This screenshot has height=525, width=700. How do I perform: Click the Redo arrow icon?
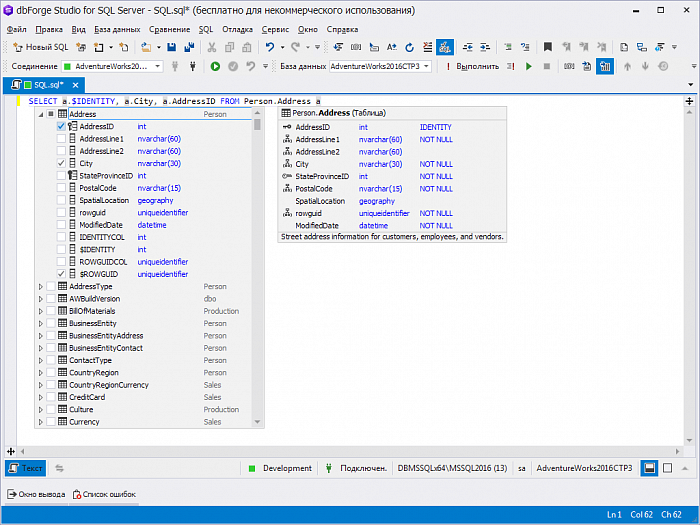pos(296,47)
